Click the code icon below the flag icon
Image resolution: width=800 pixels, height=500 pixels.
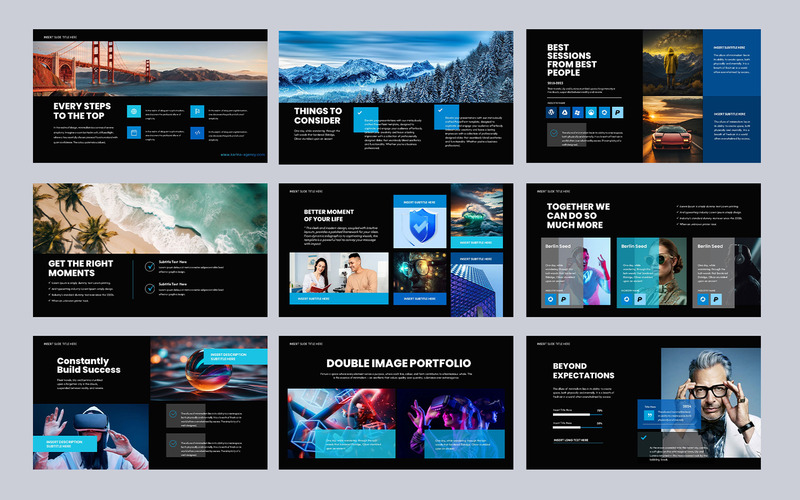[198, 133]
